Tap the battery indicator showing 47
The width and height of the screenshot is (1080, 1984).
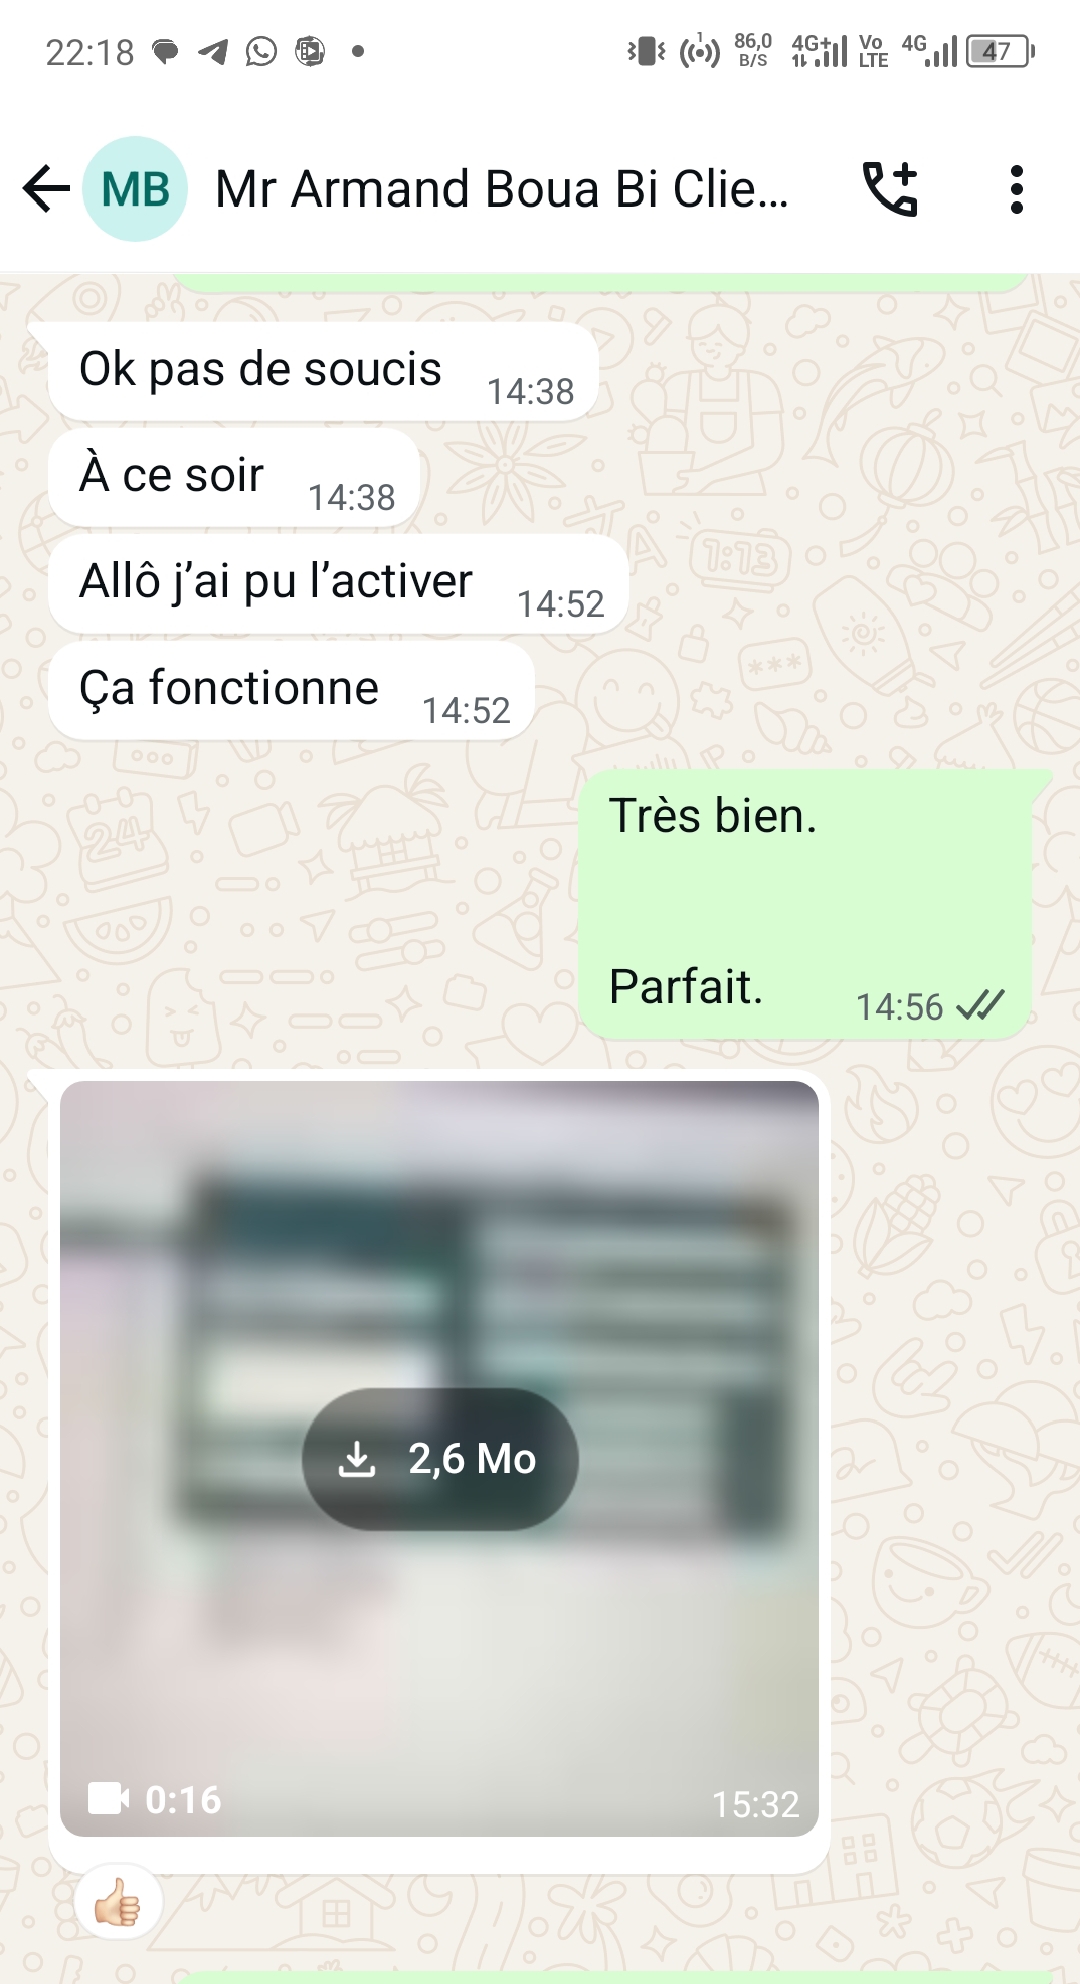[x=999, y=51]
